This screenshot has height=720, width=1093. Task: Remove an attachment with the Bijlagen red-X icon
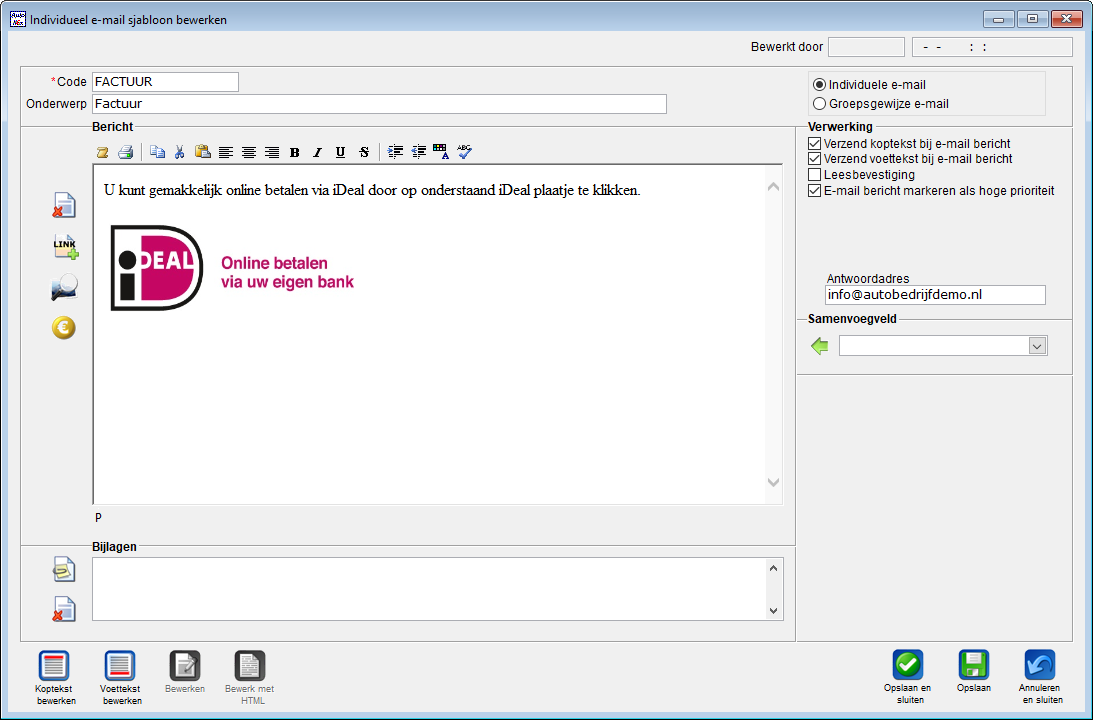click(x=64, y=609)
